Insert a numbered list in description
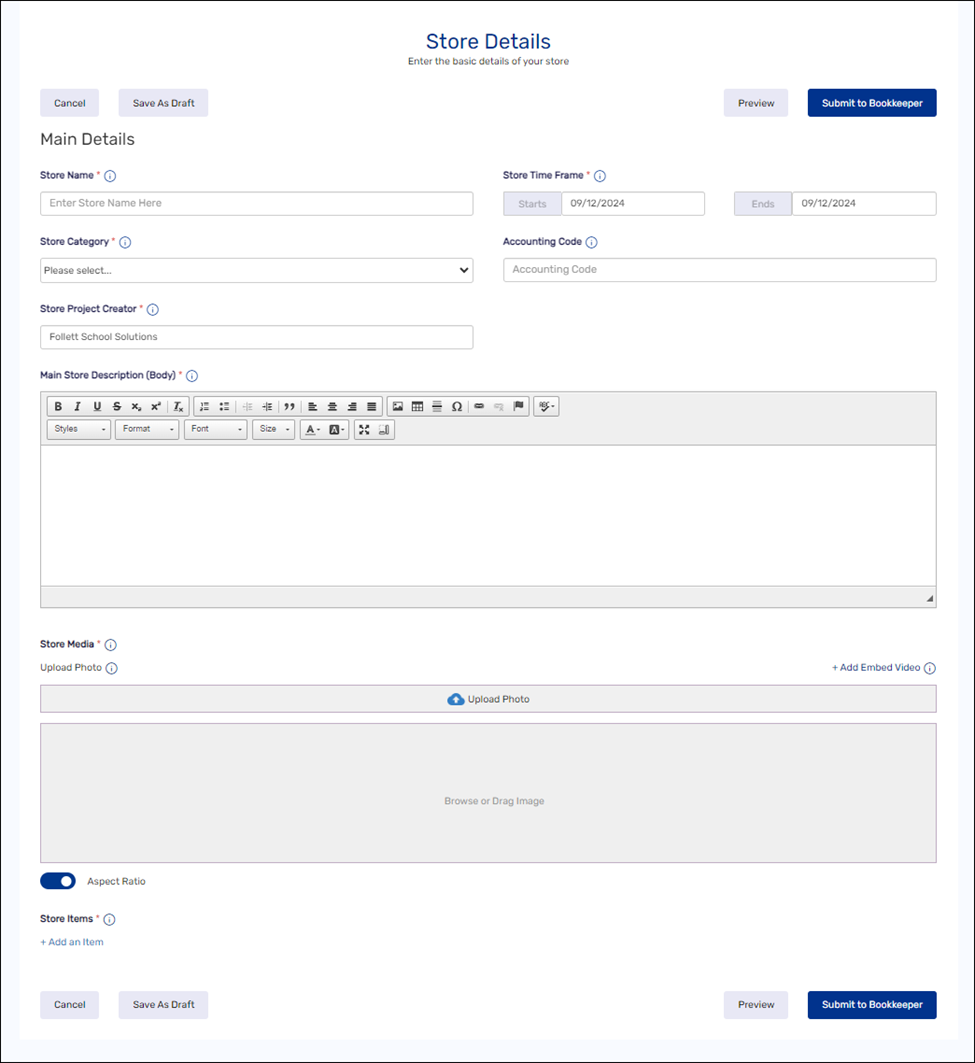975x1063 pixels. [x=205, y=407]
